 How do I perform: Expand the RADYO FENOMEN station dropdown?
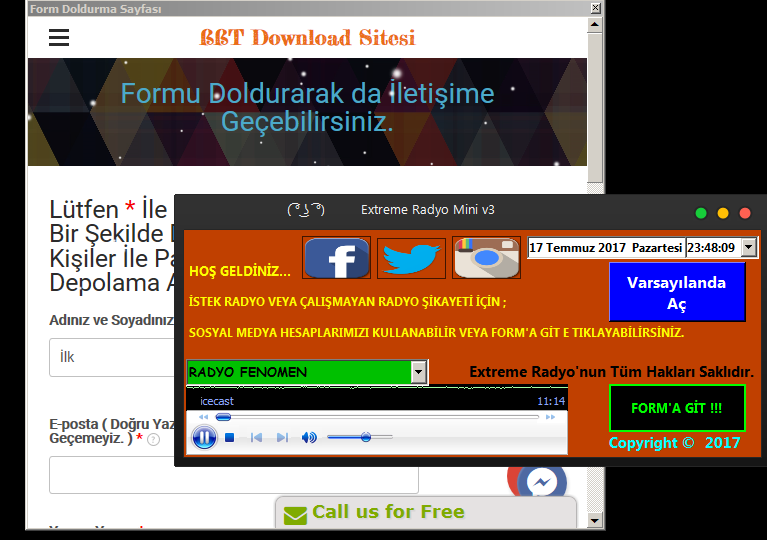coord(418,372)
